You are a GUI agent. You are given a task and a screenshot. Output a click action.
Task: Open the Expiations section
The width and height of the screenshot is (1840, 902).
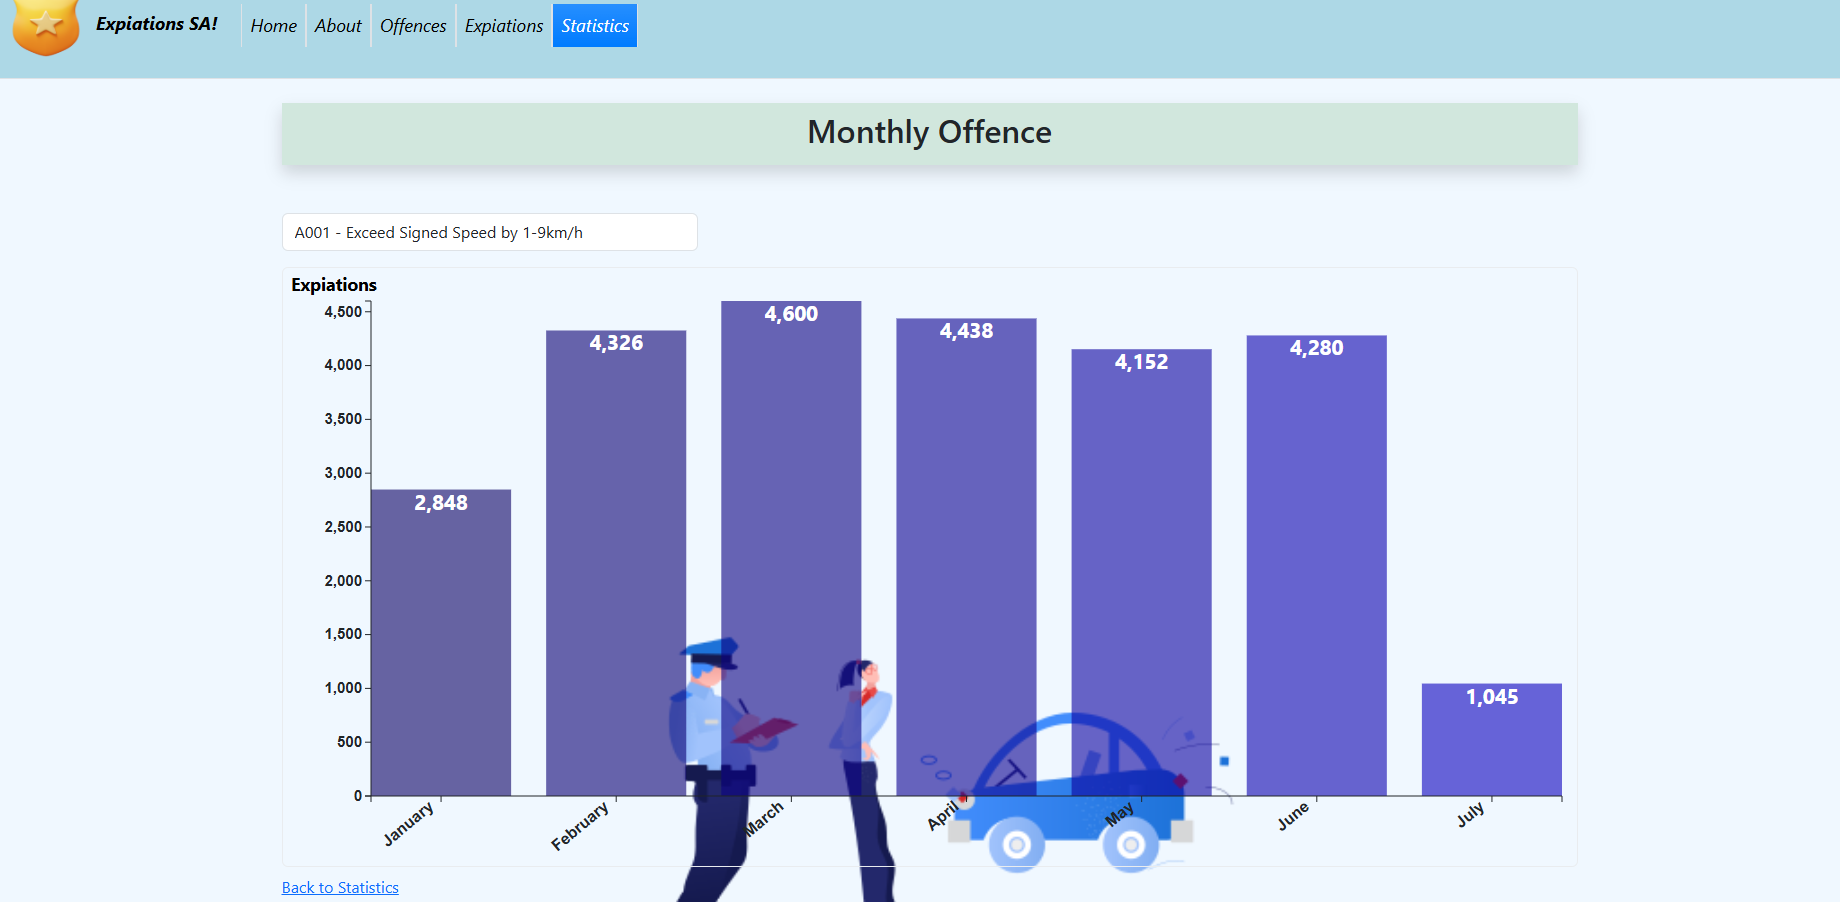503,25
